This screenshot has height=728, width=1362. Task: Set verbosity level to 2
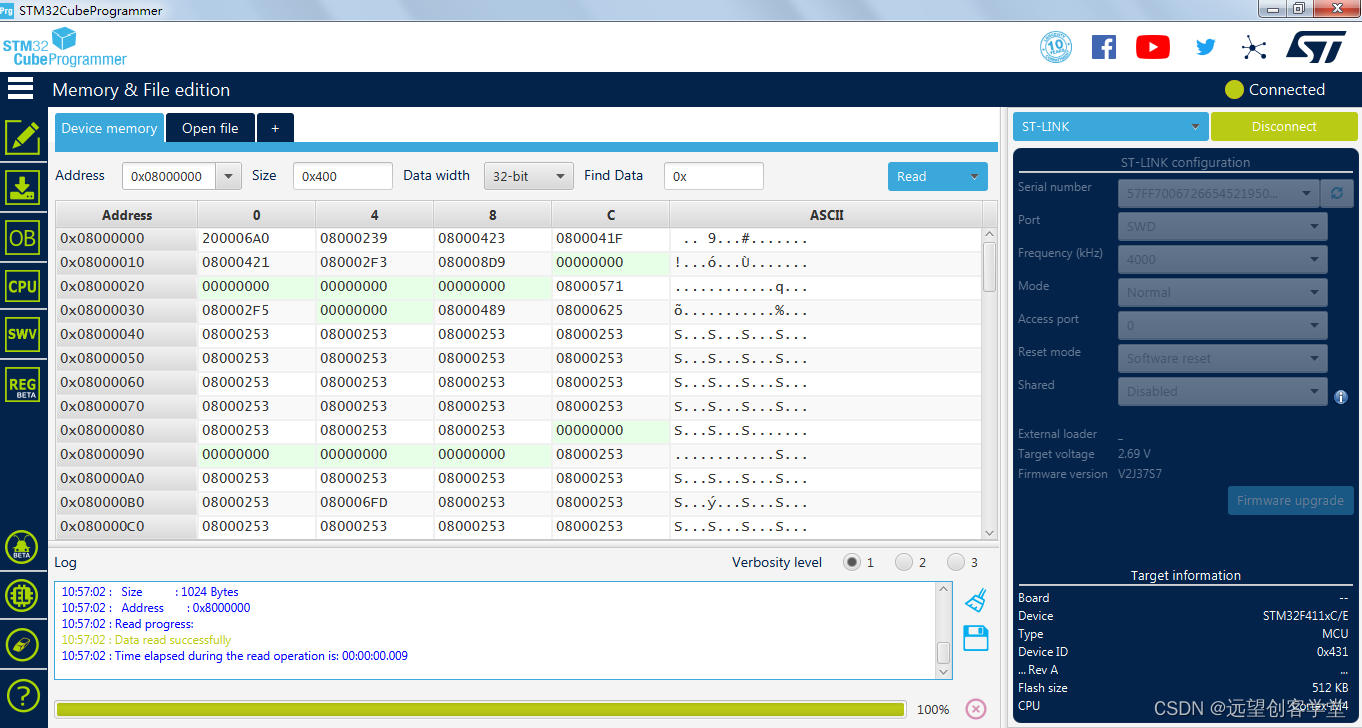(904, 562)
